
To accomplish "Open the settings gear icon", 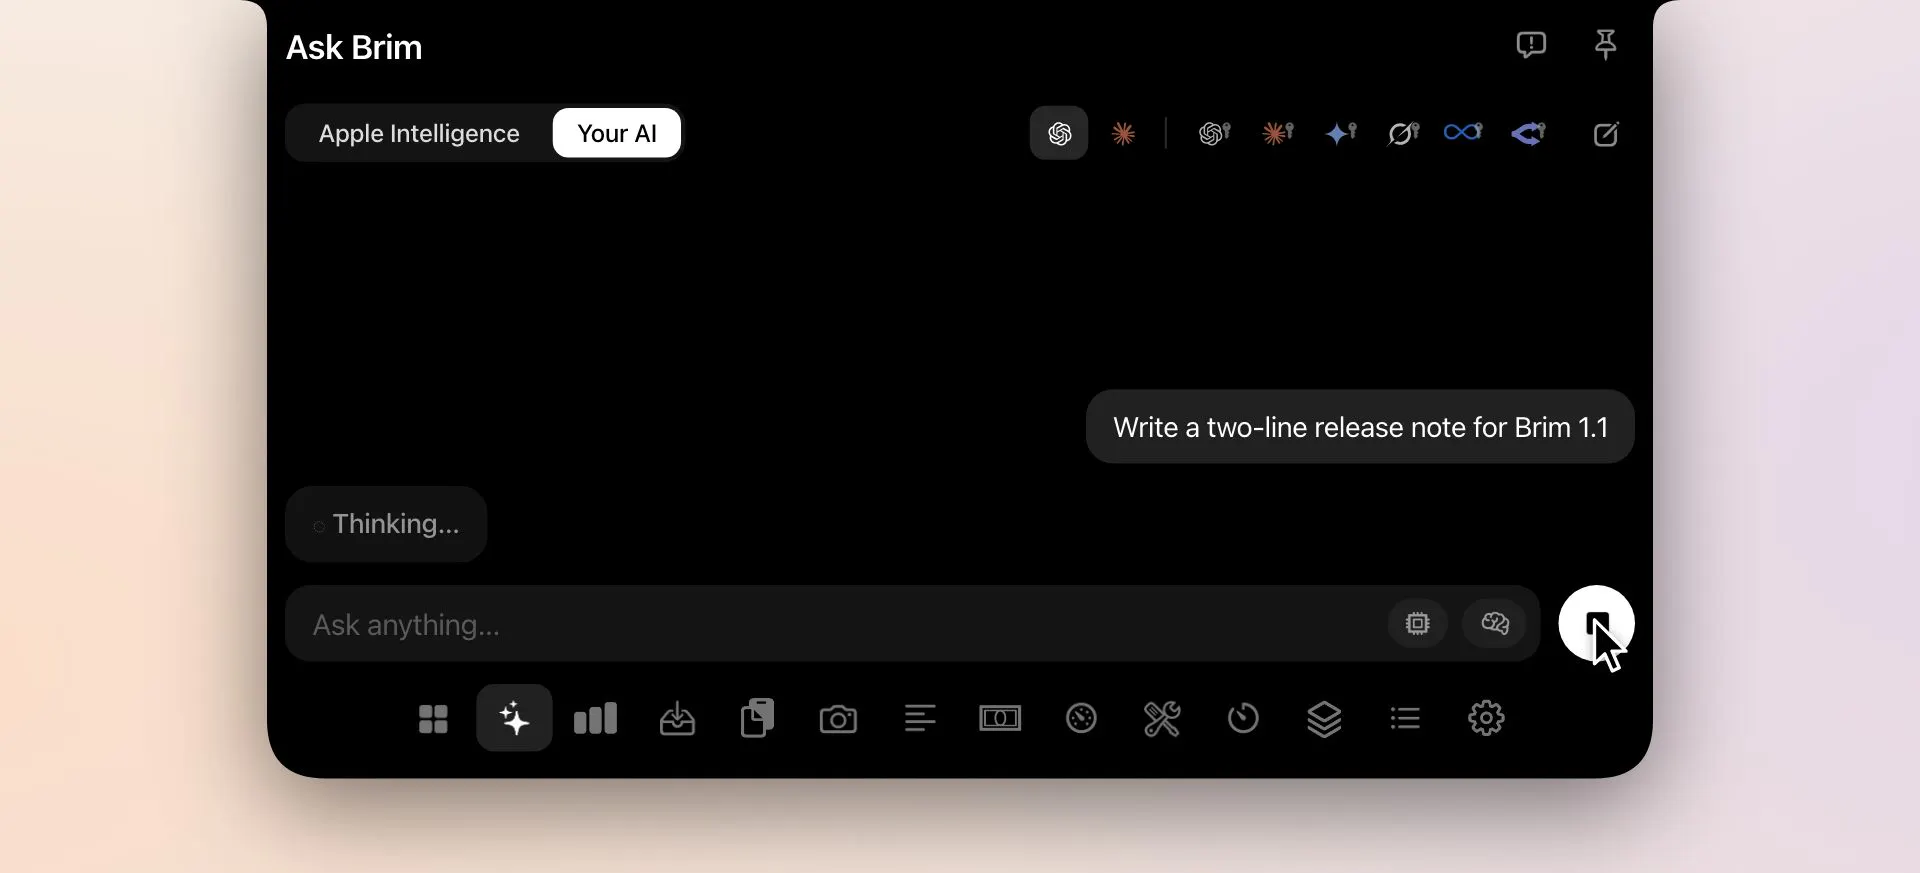I will click(1486, 718).
